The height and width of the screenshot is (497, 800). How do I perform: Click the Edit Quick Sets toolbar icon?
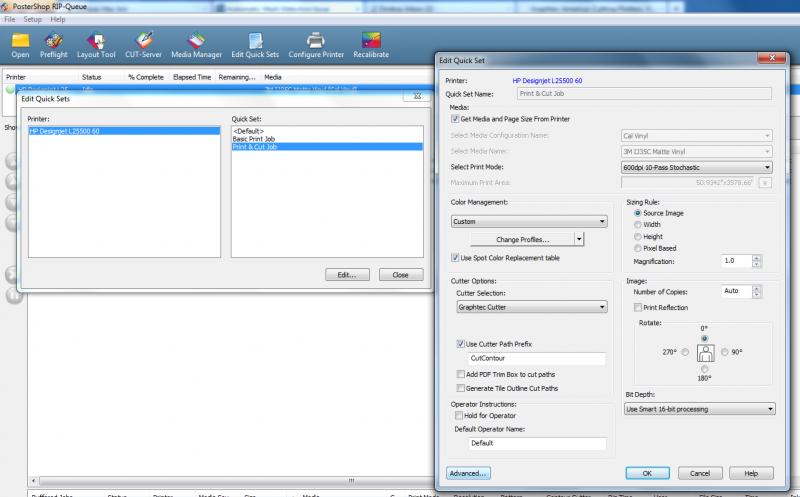click(255, 45)
